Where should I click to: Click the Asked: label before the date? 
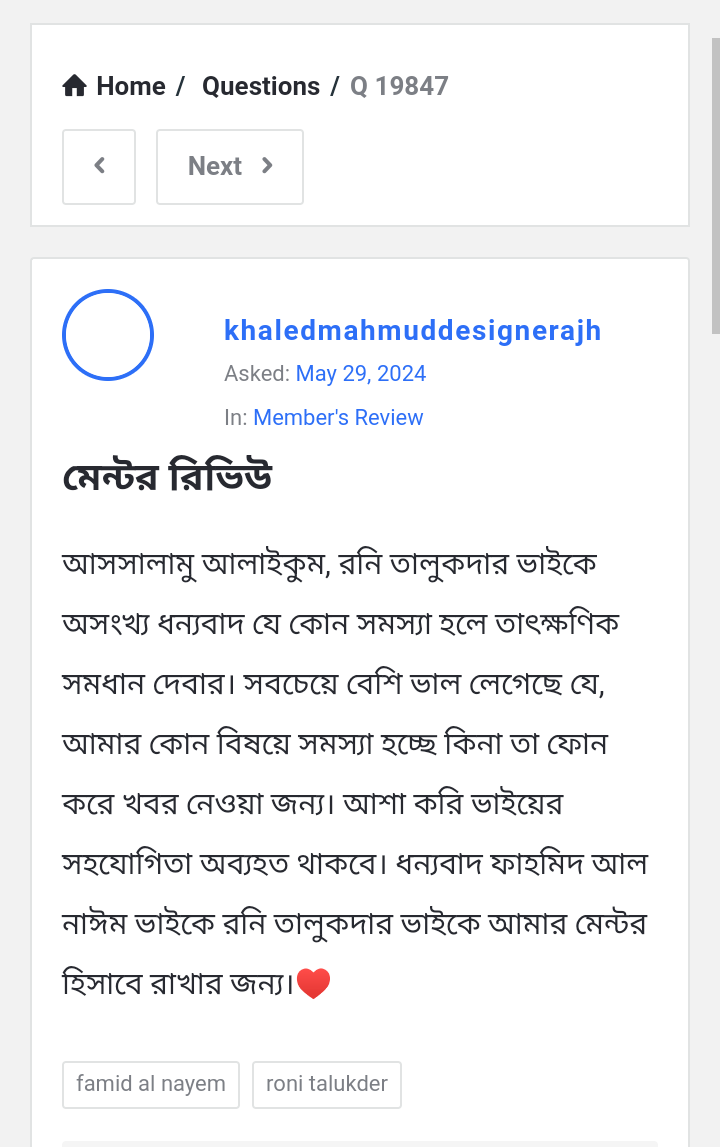[257, 374]
